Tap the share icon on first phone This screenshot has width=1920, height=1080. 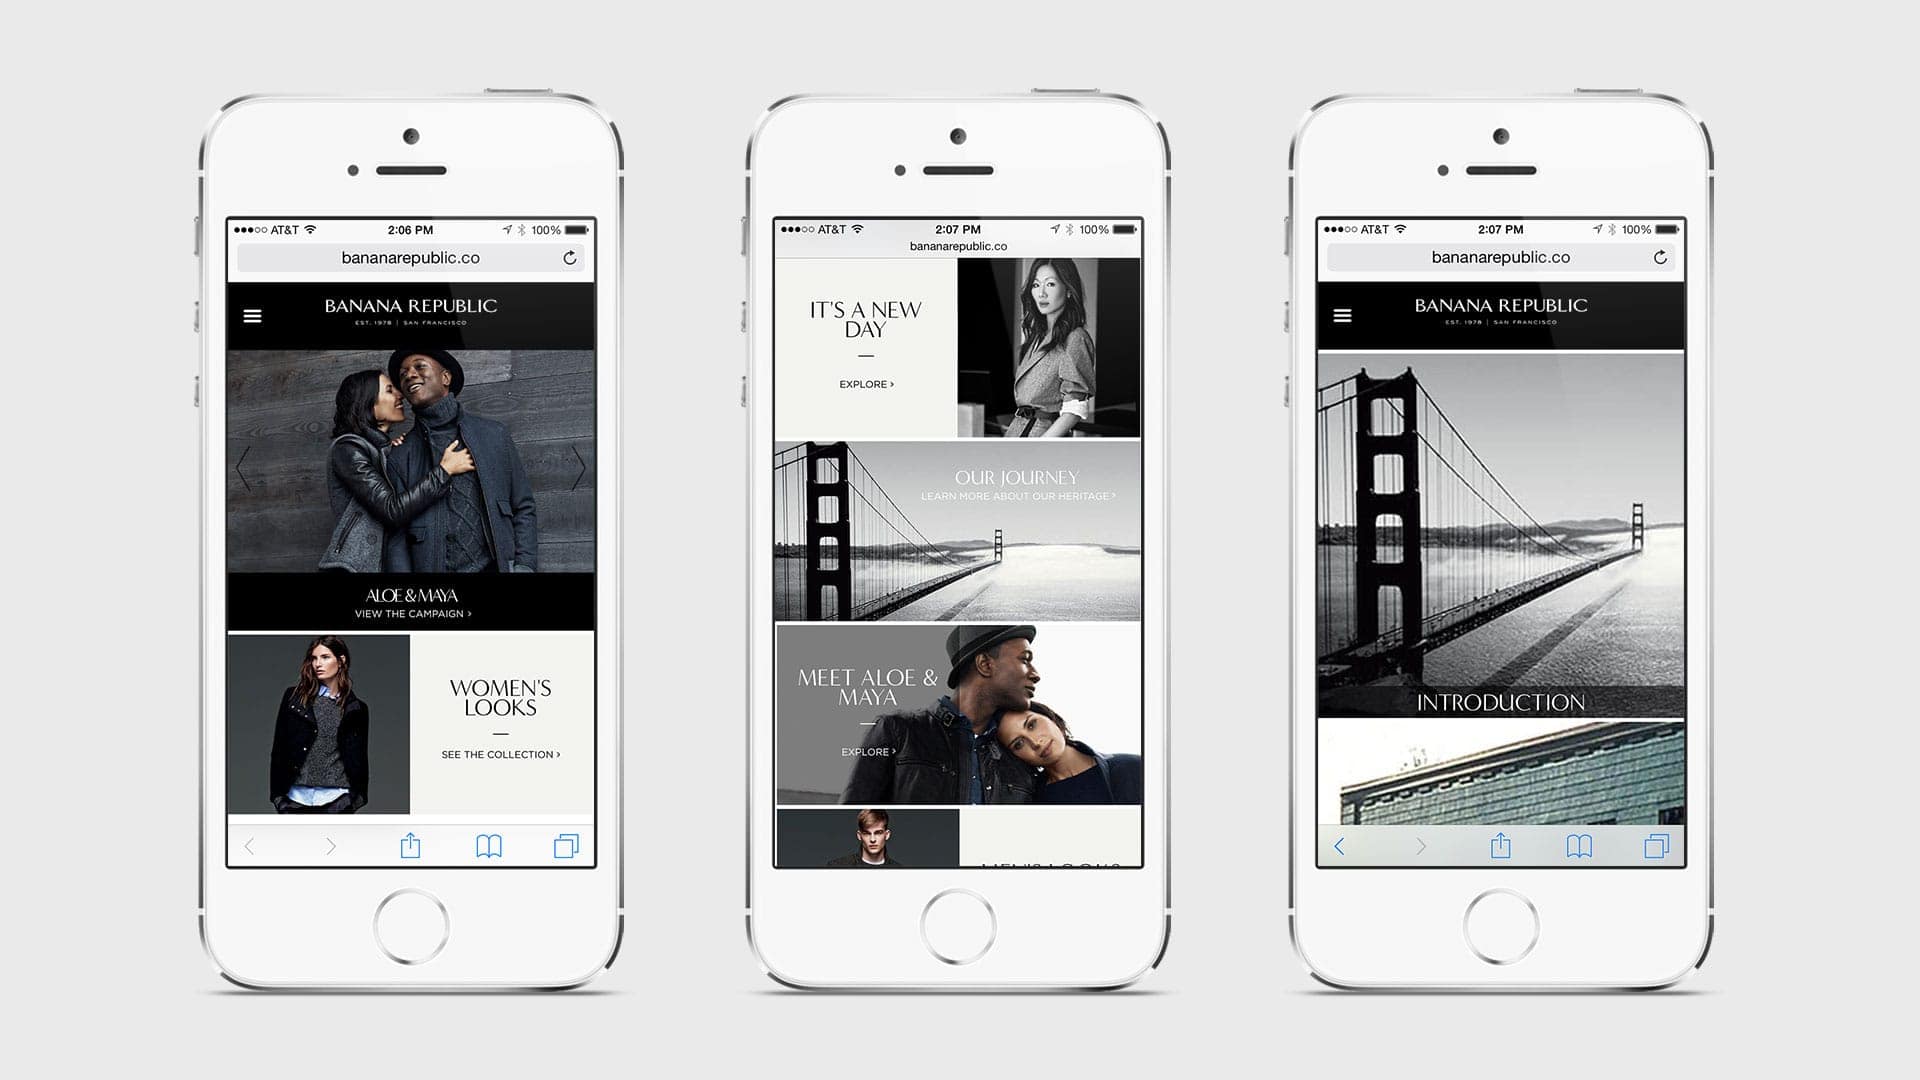pos(410,845)
